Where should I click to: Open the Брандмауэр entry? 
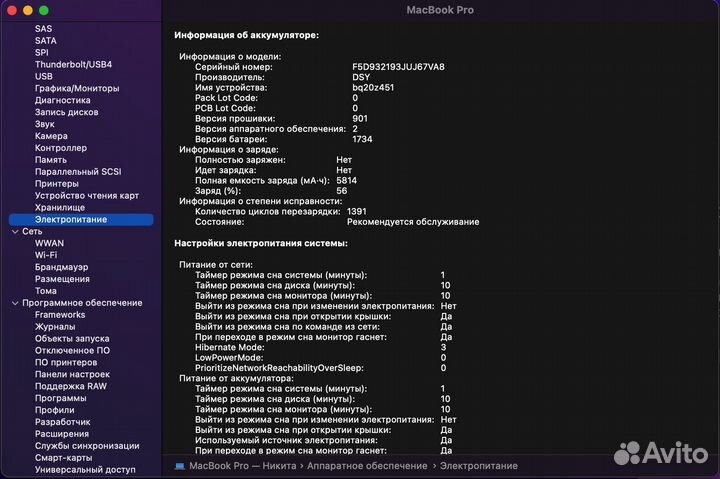coord(61,267)
